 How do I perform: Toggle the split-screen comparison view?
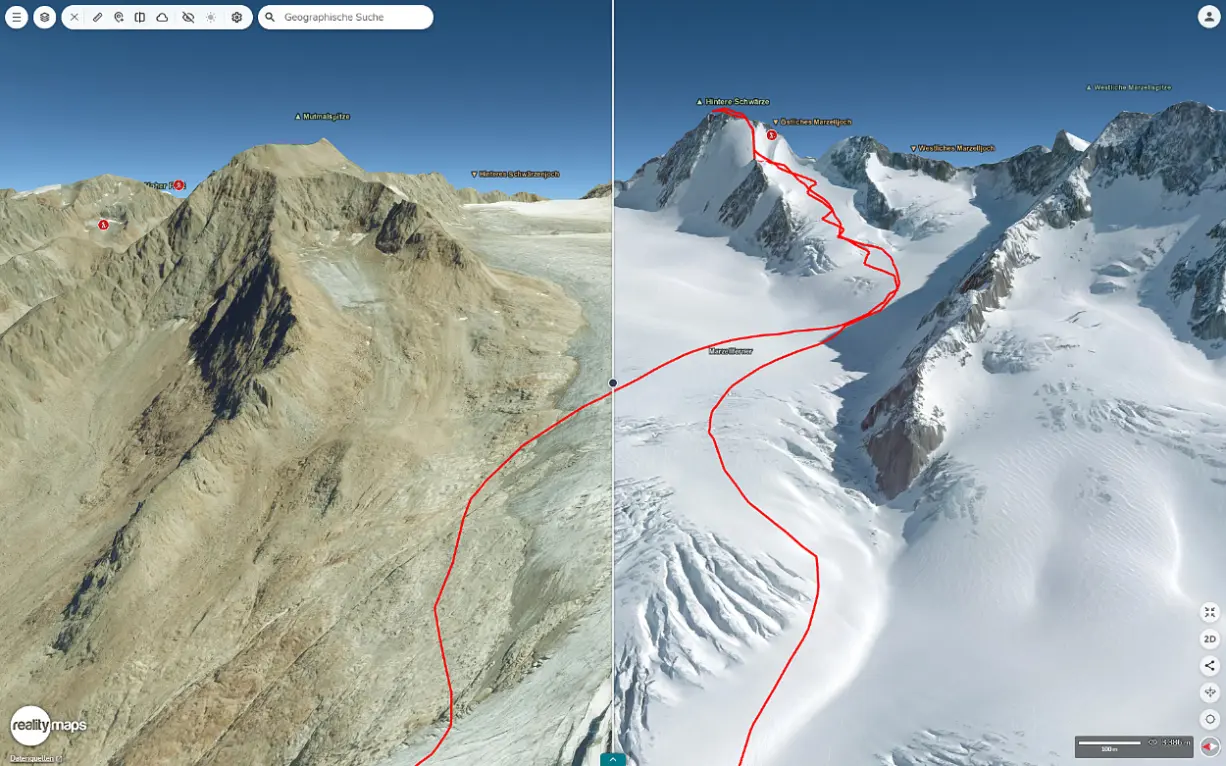(140, 17)
